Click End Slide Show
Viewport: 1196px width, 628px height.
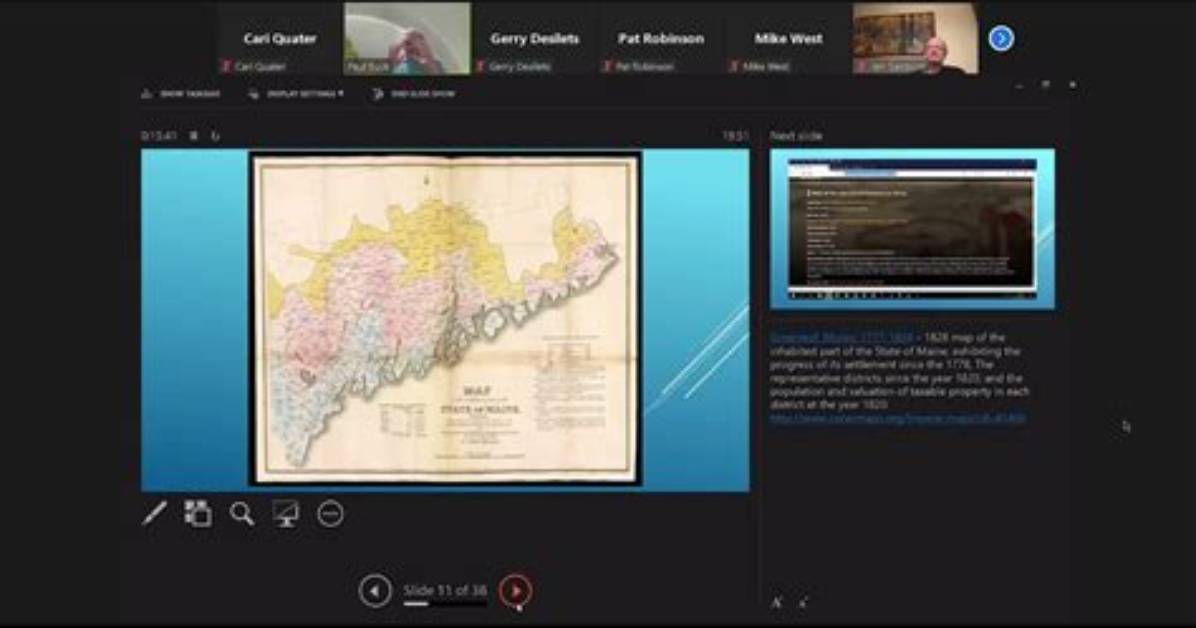(413, 94)
